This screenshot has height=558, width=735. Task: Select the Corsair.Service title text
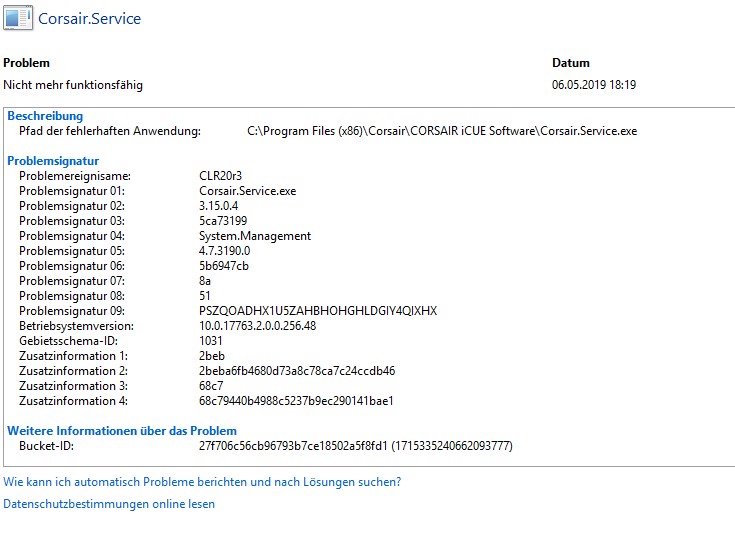[x=90, y=19]
